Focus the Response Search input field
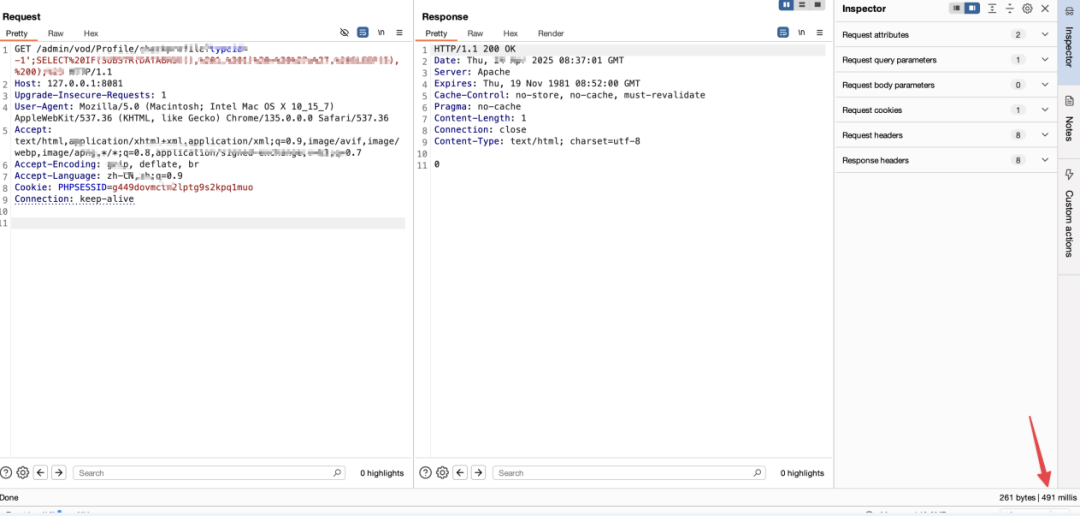Screen dimensions: 1080x516 click(629, 473)
